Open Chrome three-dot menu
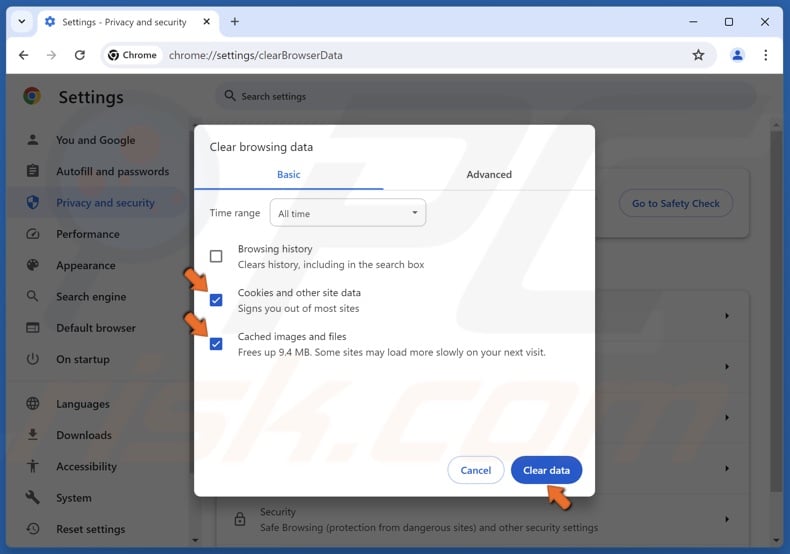This screenshot has height=554, width=790. point(765,55)
